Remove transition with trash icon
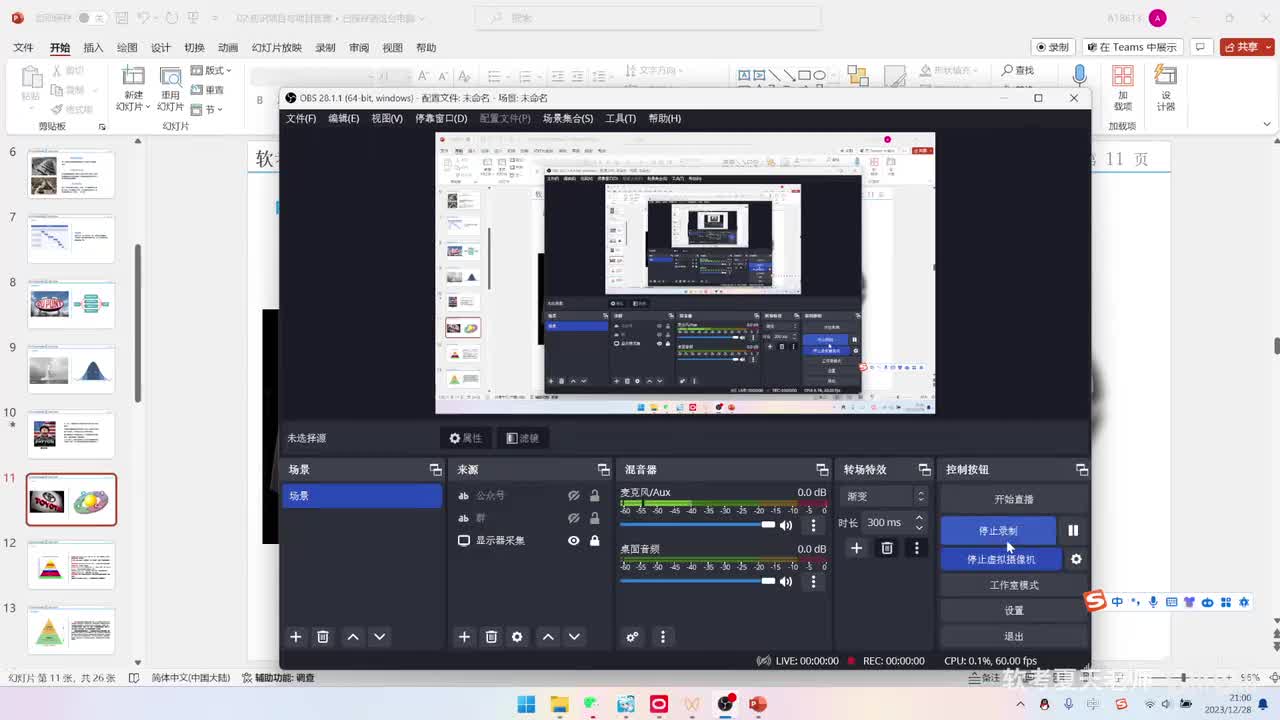The width and height of the screenshot is (1280, 720). point(887,548)
